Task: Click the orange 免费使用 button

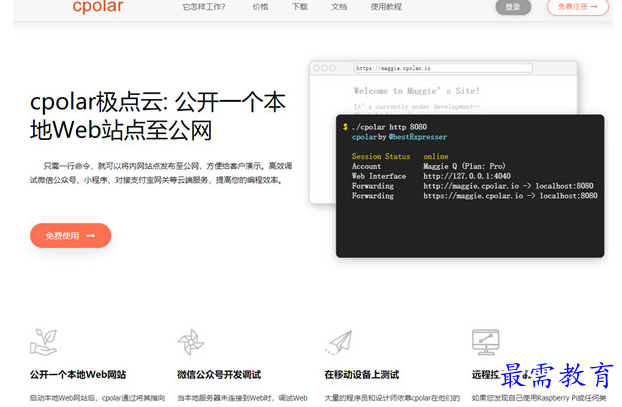Action: [x=71, y=236]
